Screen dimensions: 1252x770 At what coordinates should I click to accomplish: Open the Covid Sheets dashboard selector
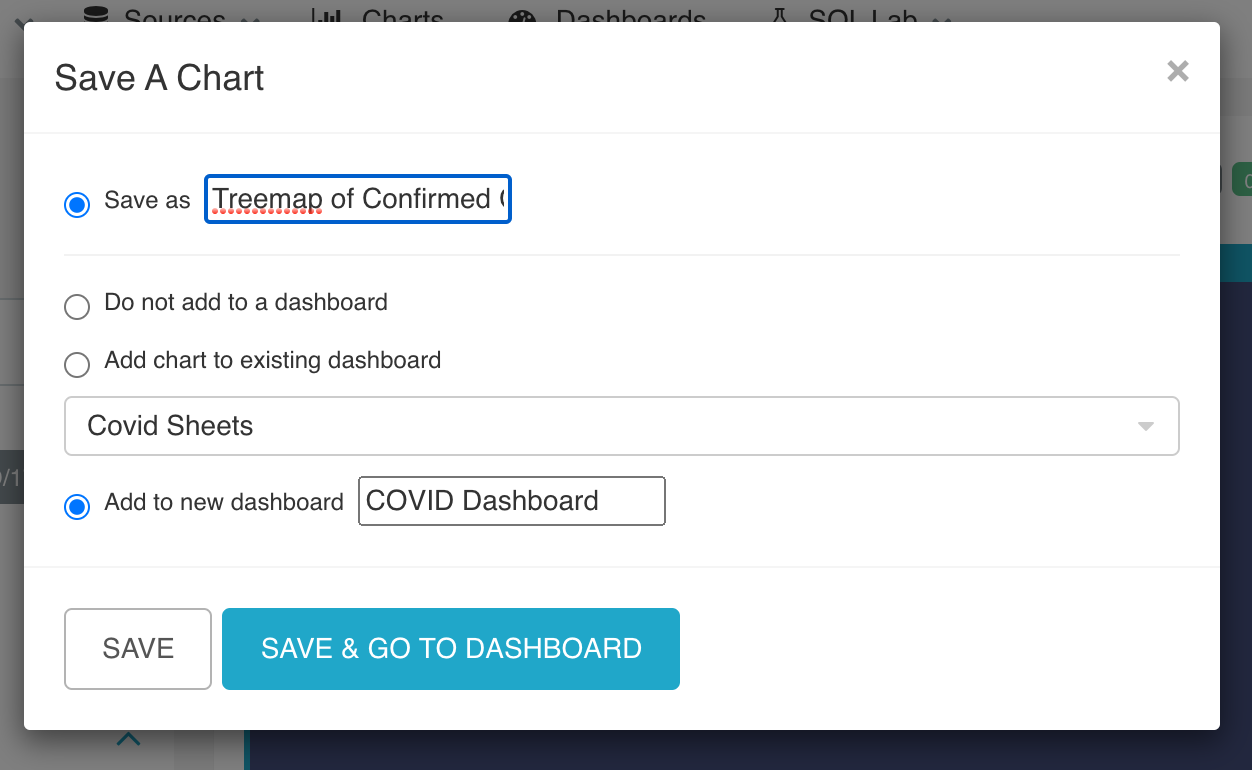point(622,425)
